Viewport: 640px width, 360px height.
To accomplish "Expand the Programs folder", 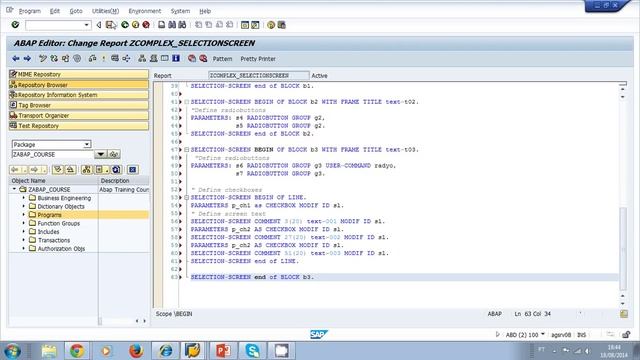I will (x=24, y=215).
